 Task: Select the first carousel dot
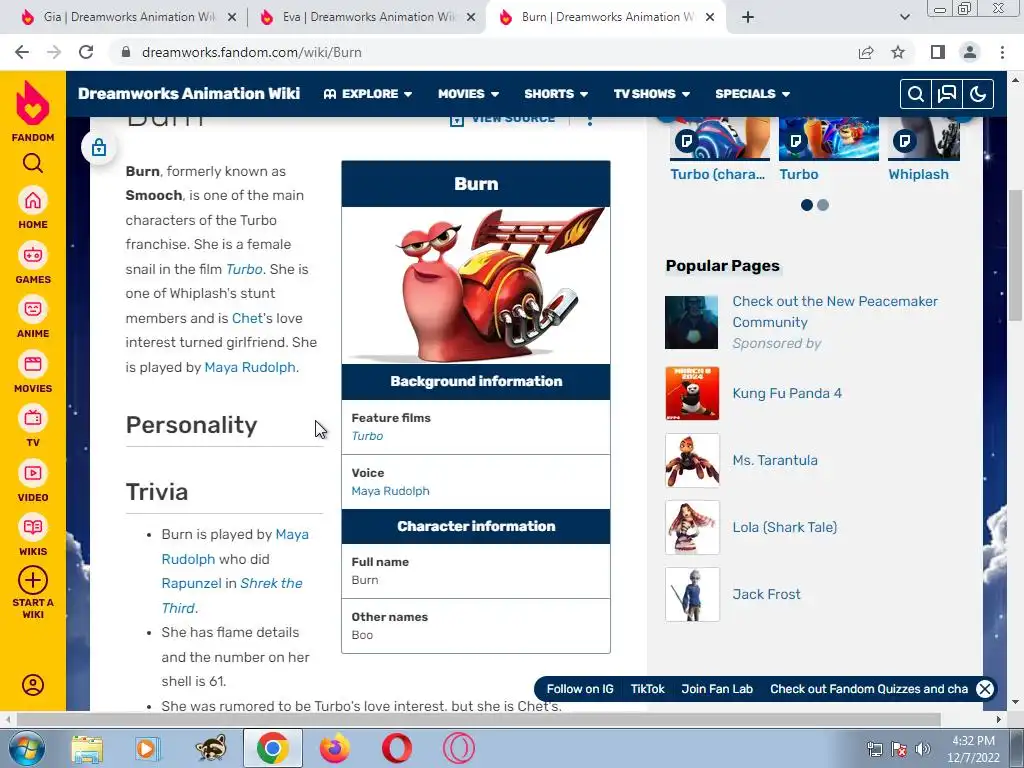pos(807,205)
